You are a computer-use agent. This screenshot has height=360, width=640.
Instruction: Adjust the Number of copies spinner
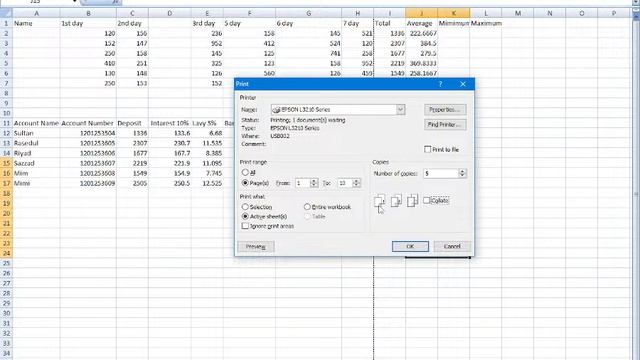pos(462,173)
